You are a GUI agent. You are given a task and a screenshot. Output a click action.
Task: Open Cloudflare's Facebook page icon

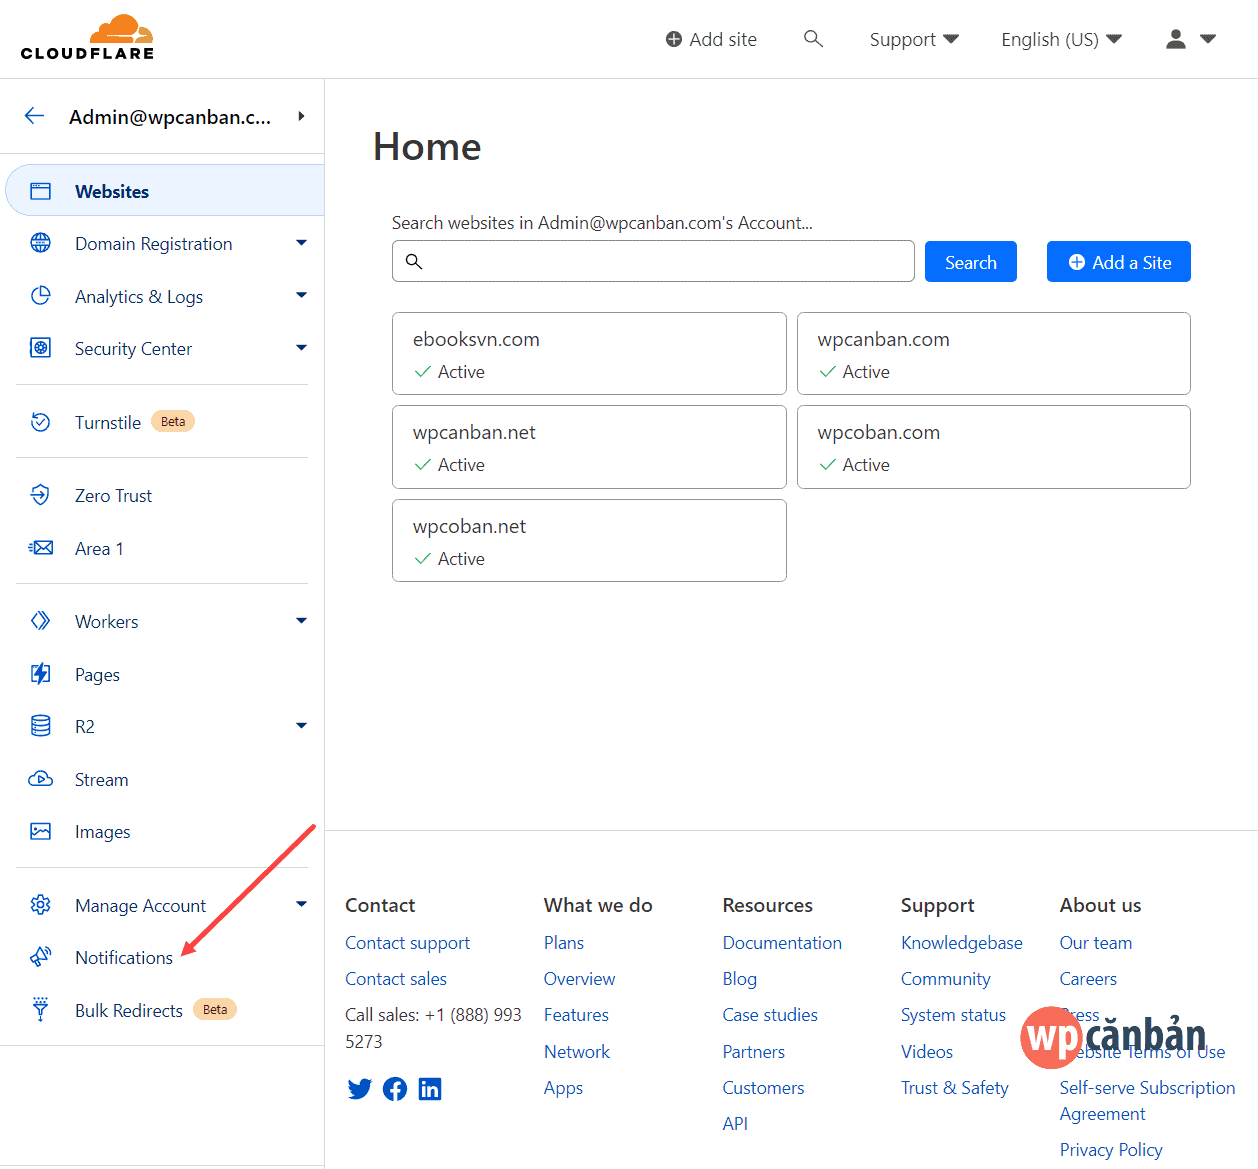(395, 1089)
